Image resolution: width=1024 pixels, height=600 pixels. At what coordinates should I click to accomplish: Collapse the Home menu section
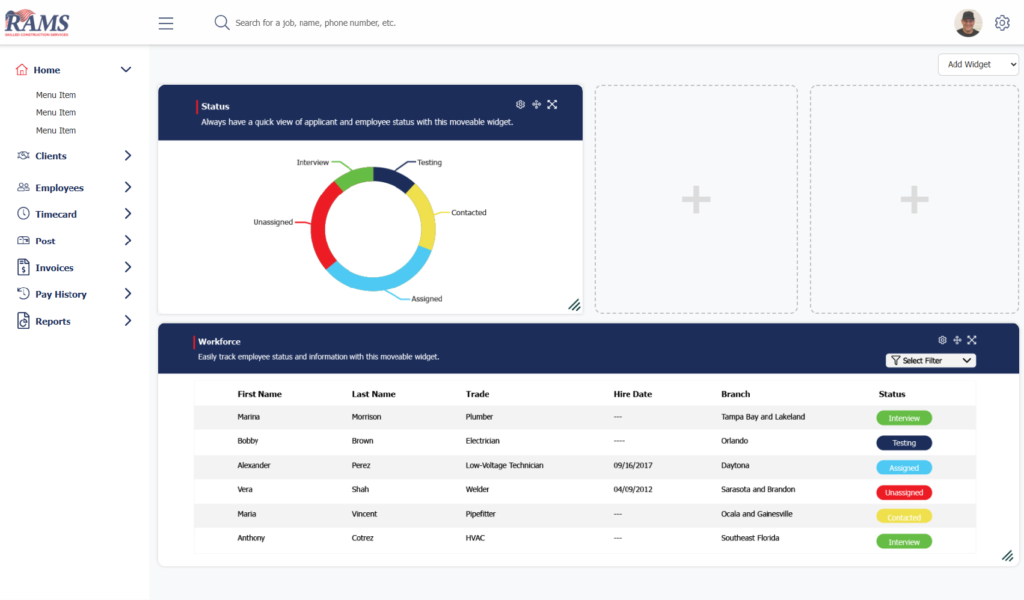point(126,70)
